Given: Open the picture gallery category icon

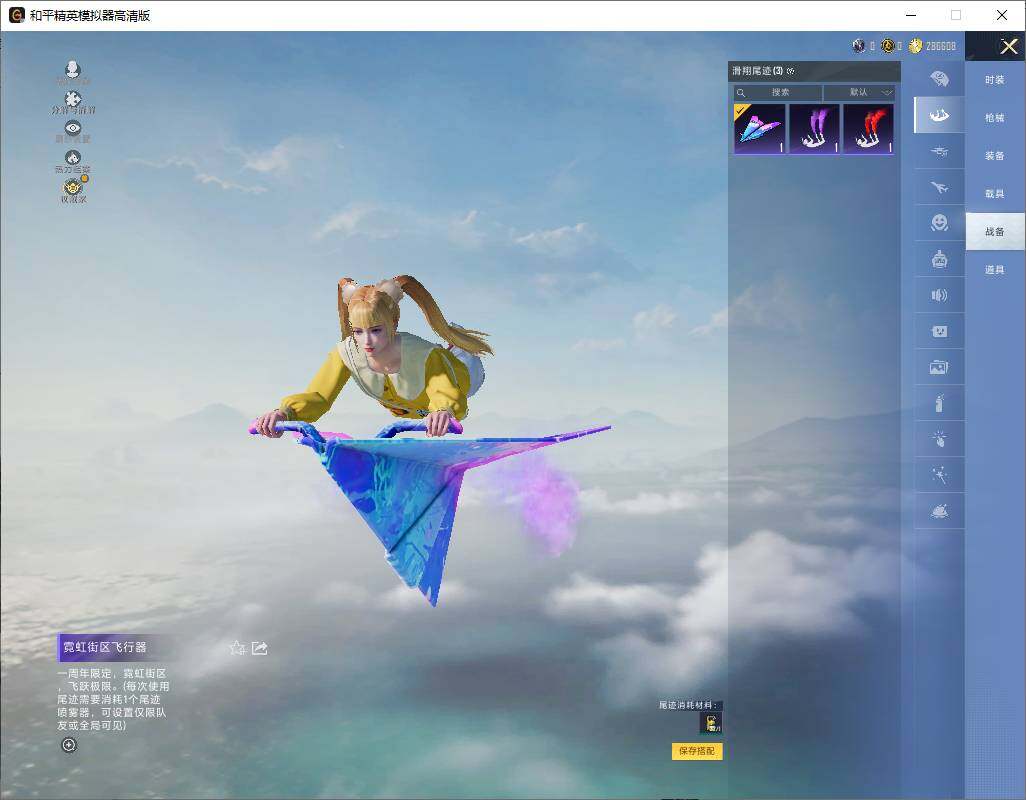Looking at the screenshot, I should 940,368.
